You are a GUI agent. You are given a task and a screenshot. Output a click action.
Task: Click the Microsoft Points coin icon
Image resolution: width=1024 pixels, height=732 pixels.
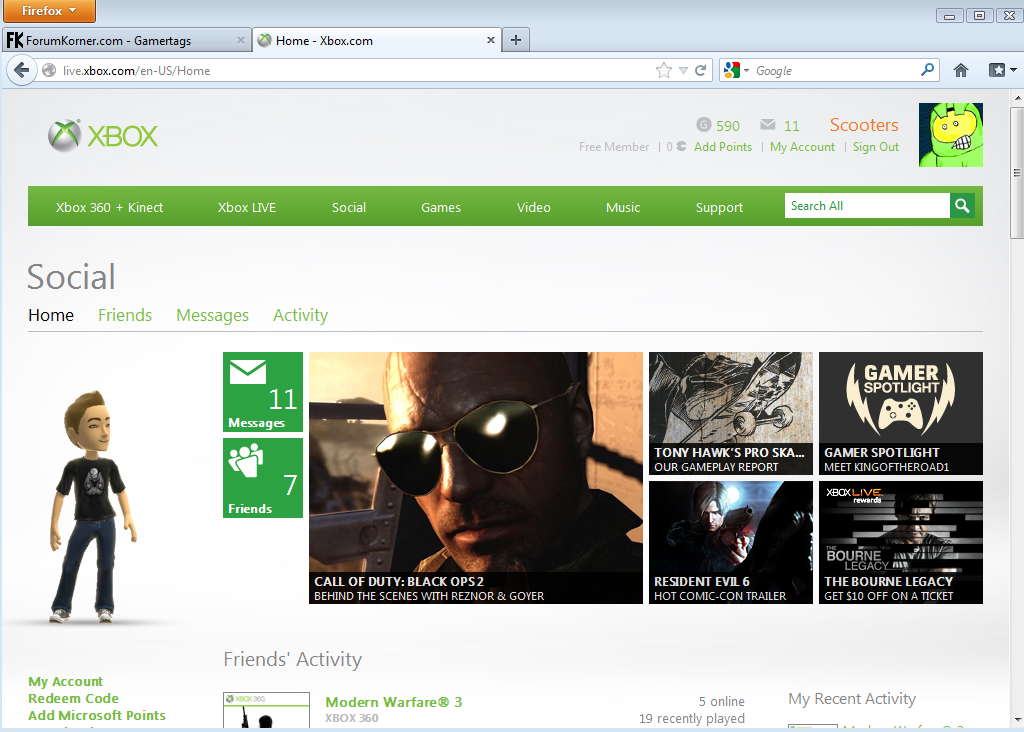(x=681, y=146)
